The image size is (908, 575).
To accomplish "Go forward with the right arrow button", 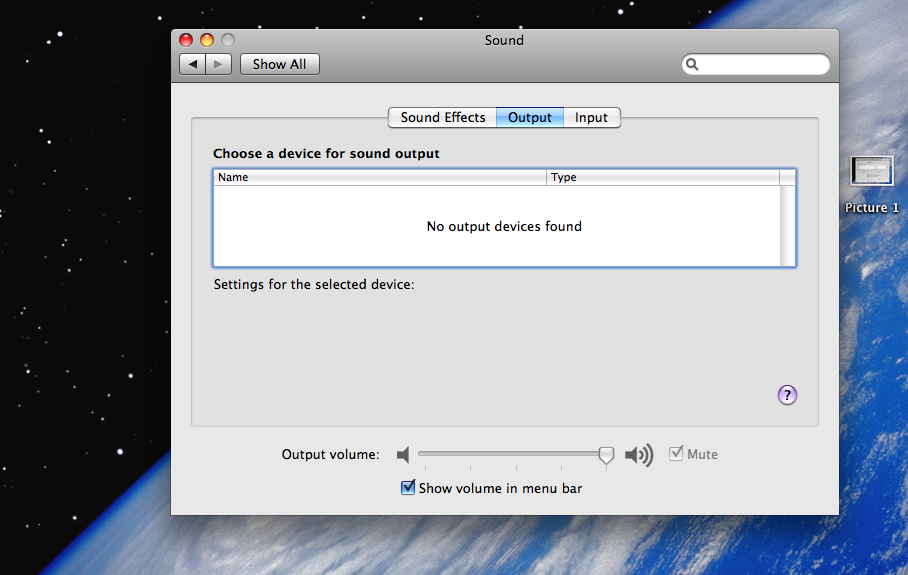I will pos(219,64).
